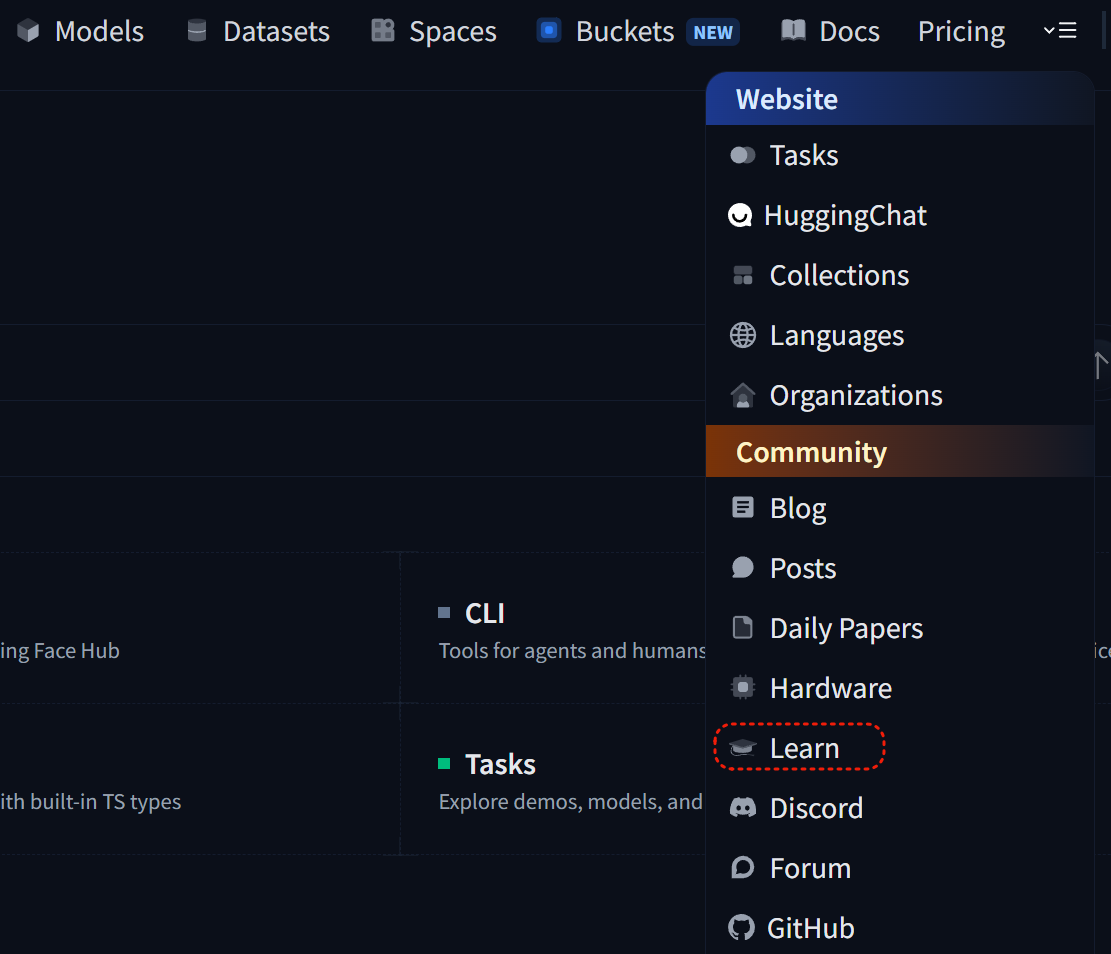Click the "ing Face Hub" text

point(60,651)
